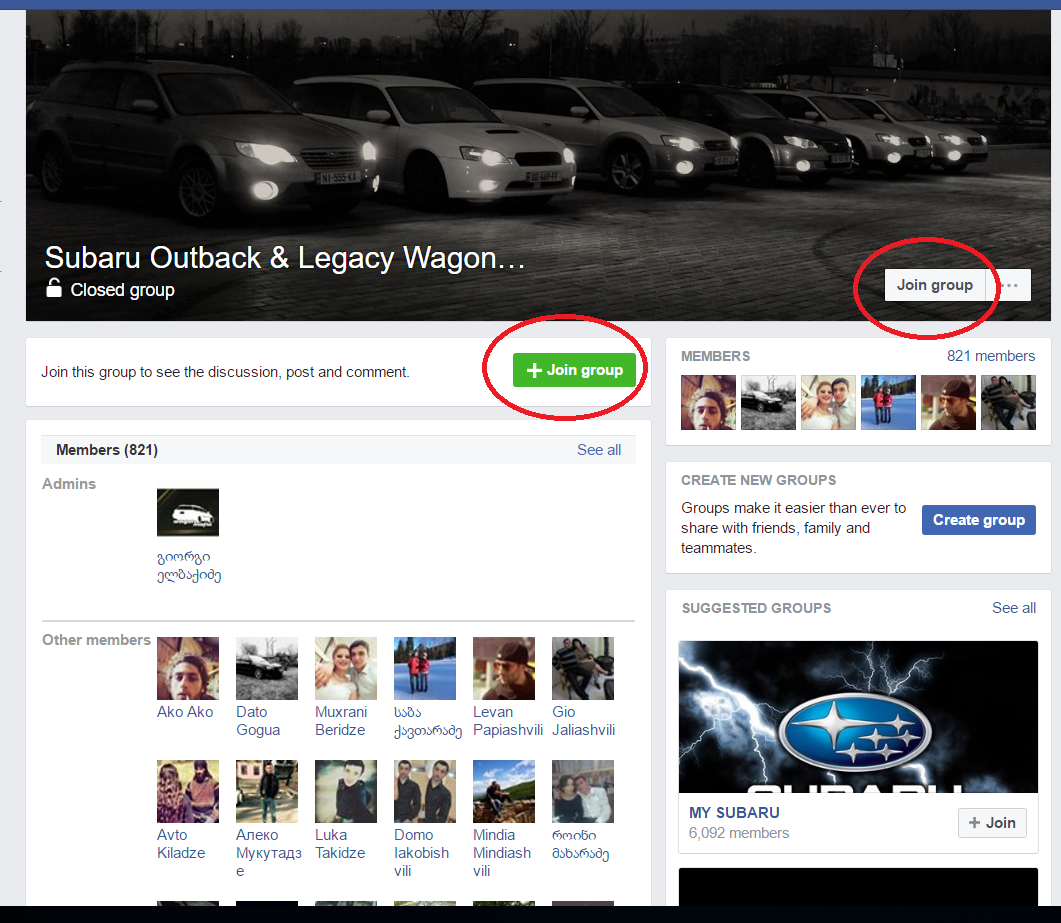Screen dimensions: 1061x923
Task: Click See all in Suggested Groups
Action: pos(1014,608)
